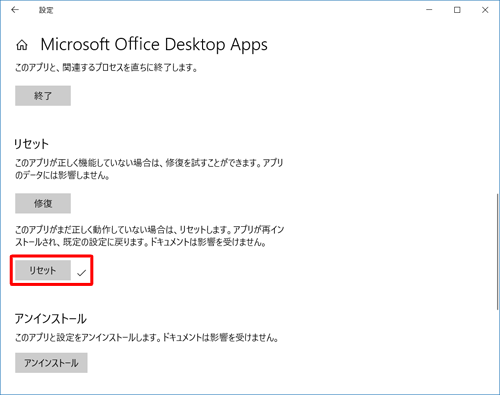This screenshot has width=500, height=395.
Task: Click the text このアプリと設定をアンインストールします
Action: (x=88, y=338)
